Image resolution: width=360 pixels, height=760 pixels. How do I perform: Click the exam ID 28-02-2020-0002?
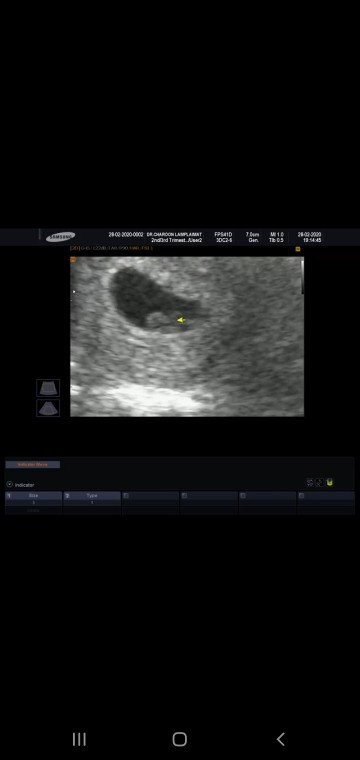point(126,235)
